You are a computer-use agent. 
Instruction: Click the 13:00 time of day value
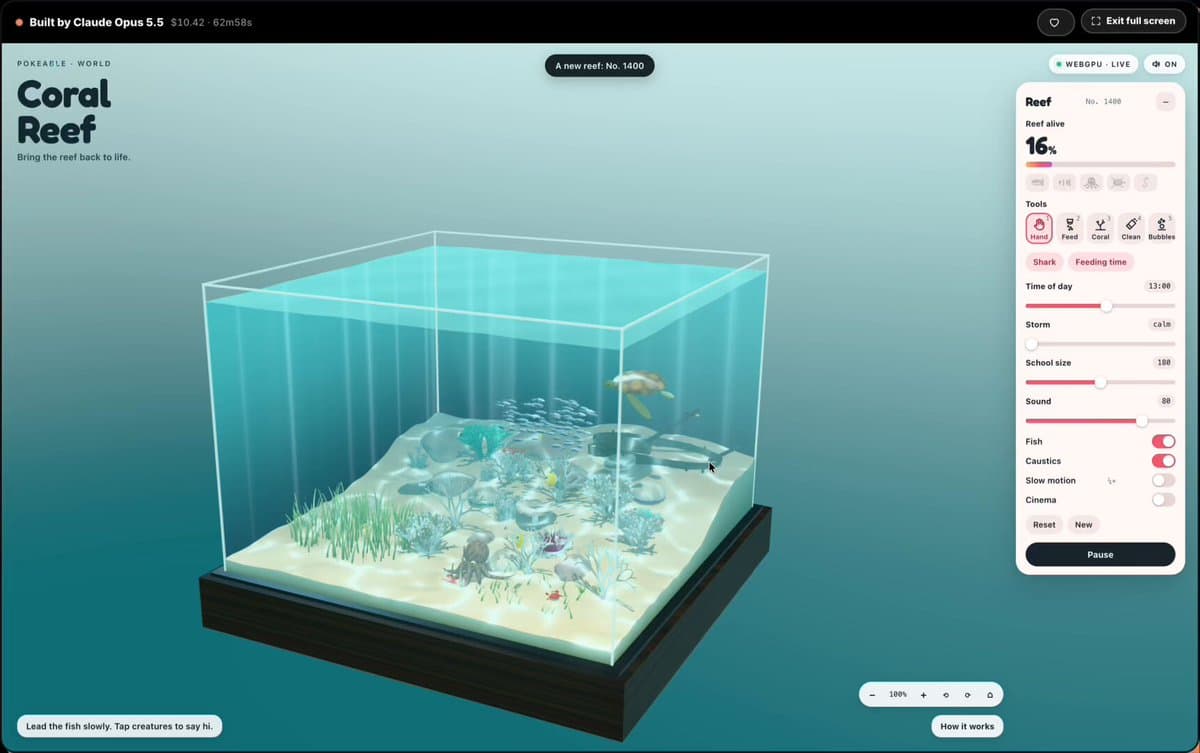1159,286
